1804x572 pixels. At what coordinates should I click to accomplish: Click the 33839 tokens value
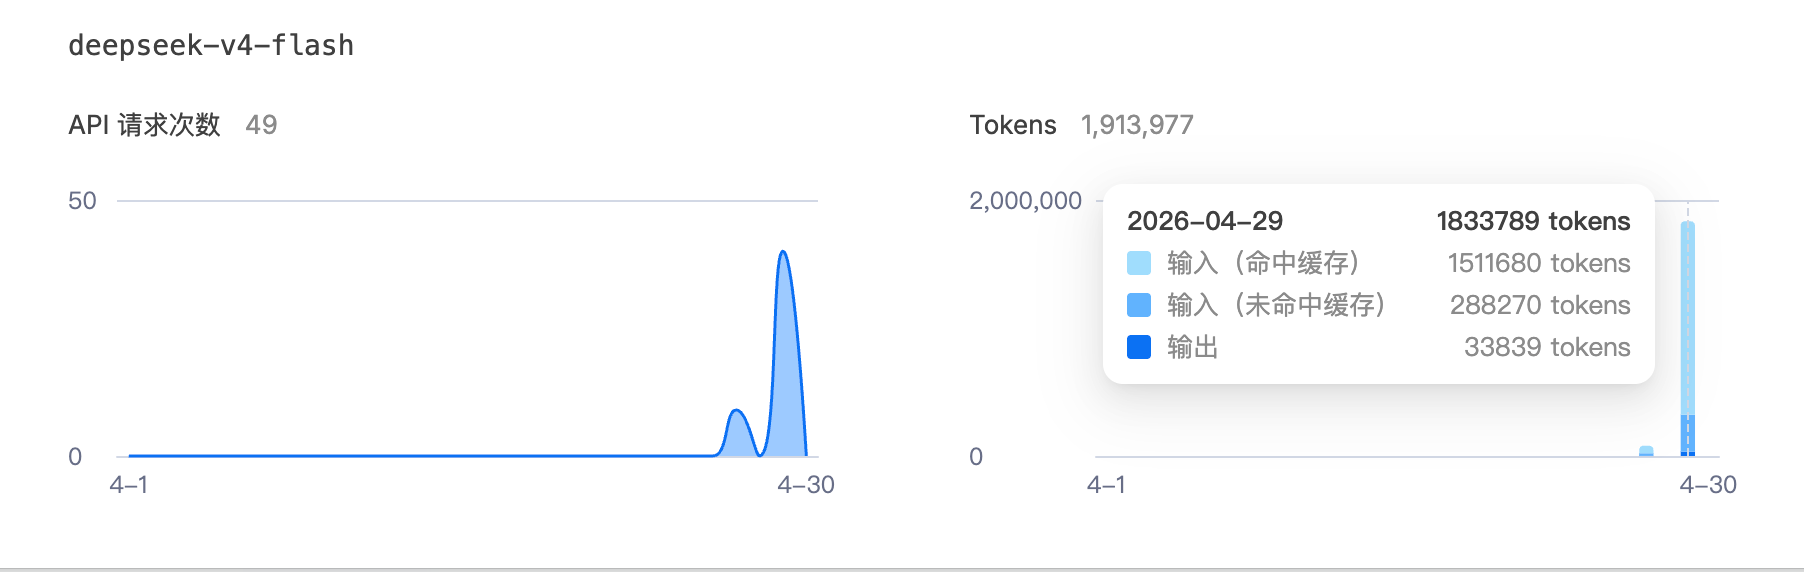click(x=1547, y=347)
